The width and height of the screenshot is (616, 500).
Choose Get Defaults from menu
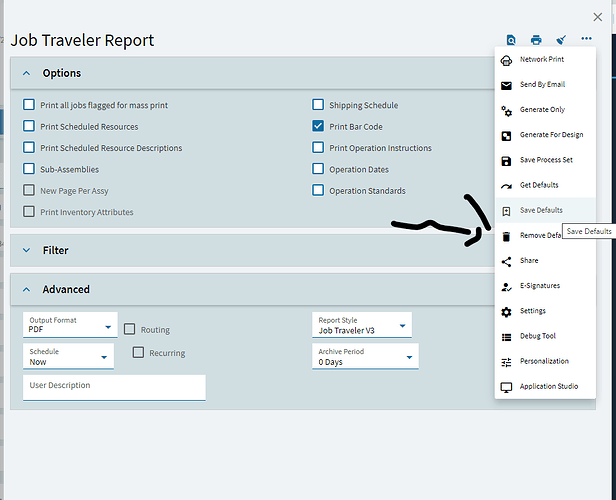[545, 185]
